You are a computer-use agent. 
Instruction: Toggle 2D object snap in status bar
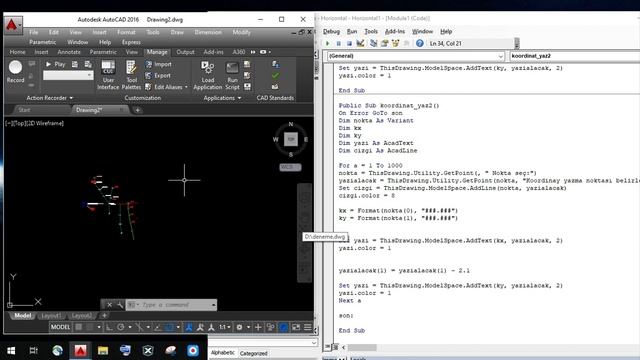tap(169, 327)
